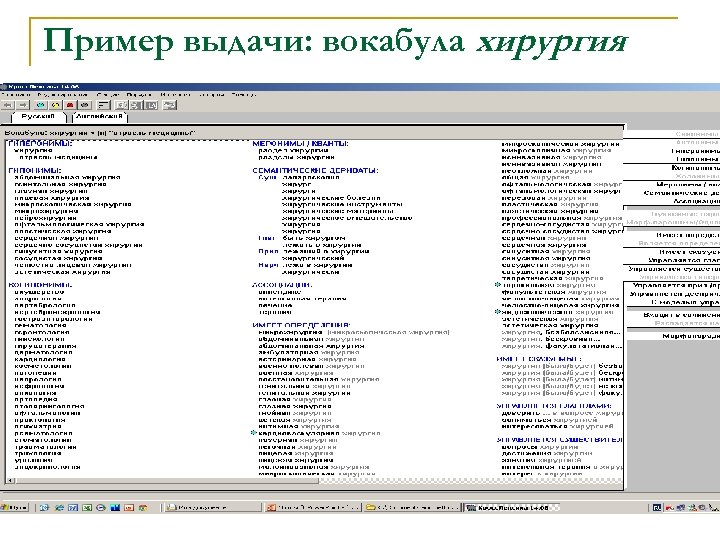Select Морфопарадигма in the right panel

pos(691,336)
